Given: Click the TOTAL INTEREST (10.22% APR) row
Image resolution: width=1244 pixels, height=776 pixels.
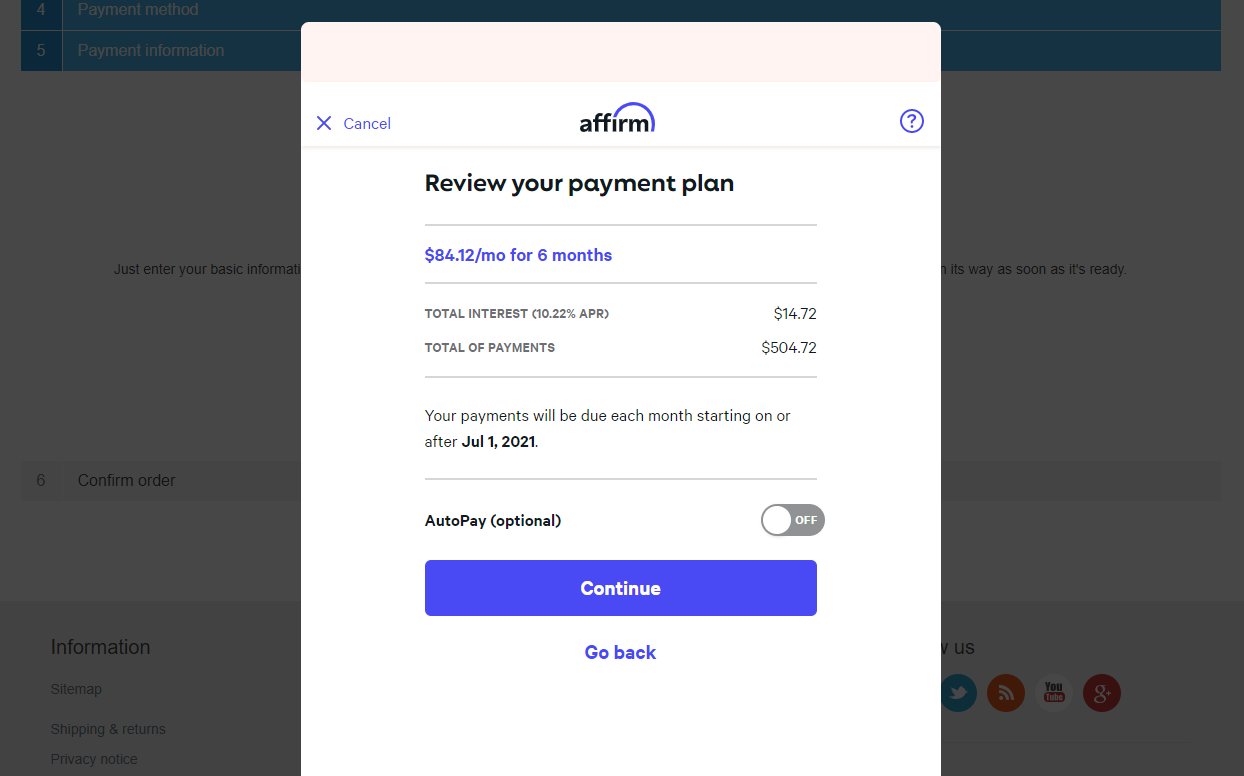Looking at the screenshot, I should coord(620,313).
